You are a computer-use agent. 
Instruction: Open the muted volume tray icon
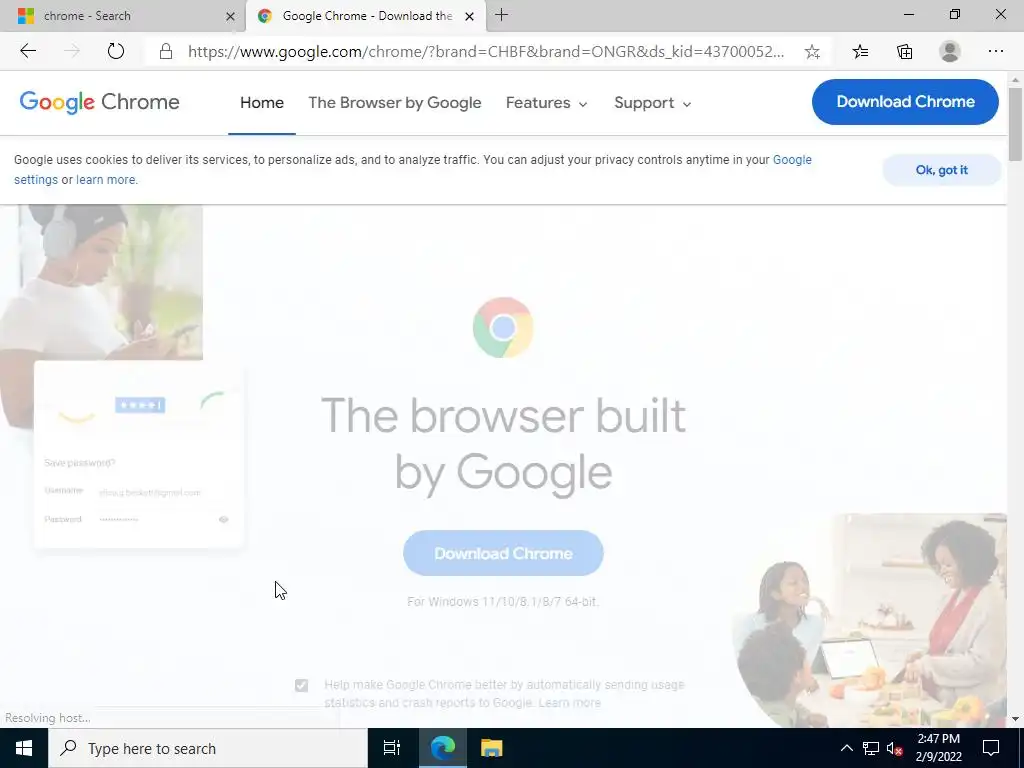[x=894, y=748]
